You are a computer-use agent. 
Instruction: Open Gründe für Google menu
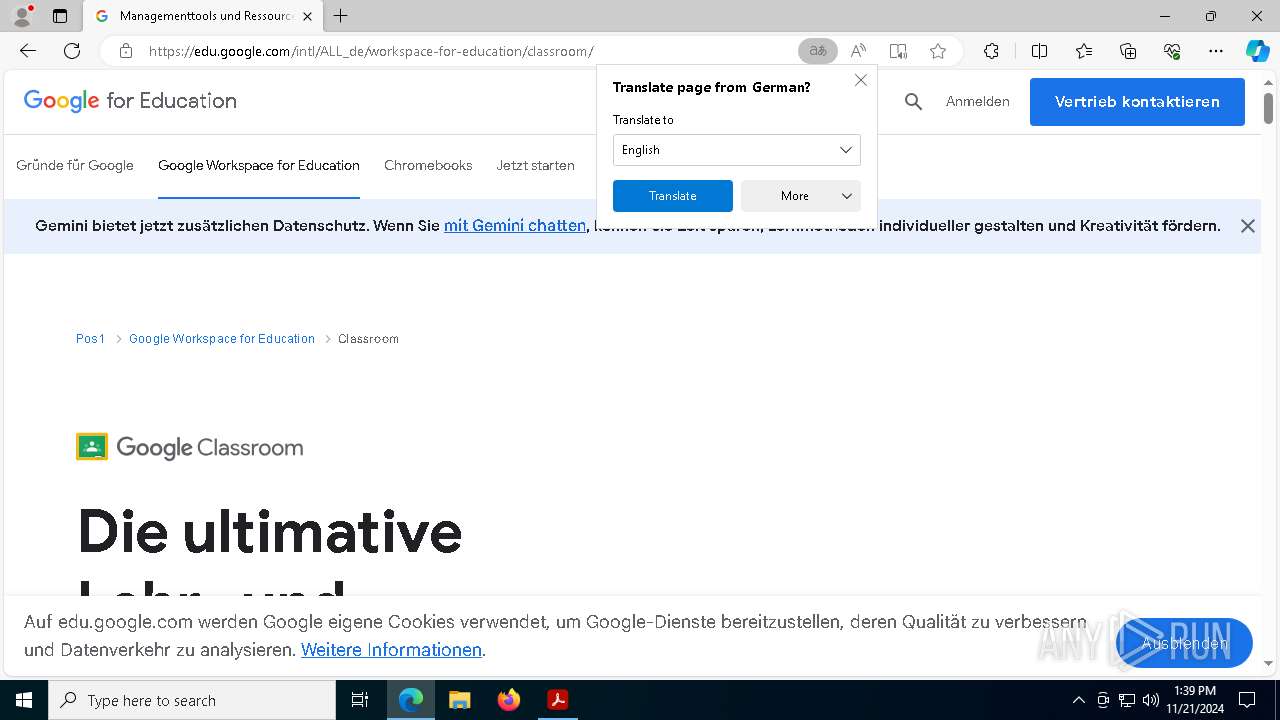point(75,165)
